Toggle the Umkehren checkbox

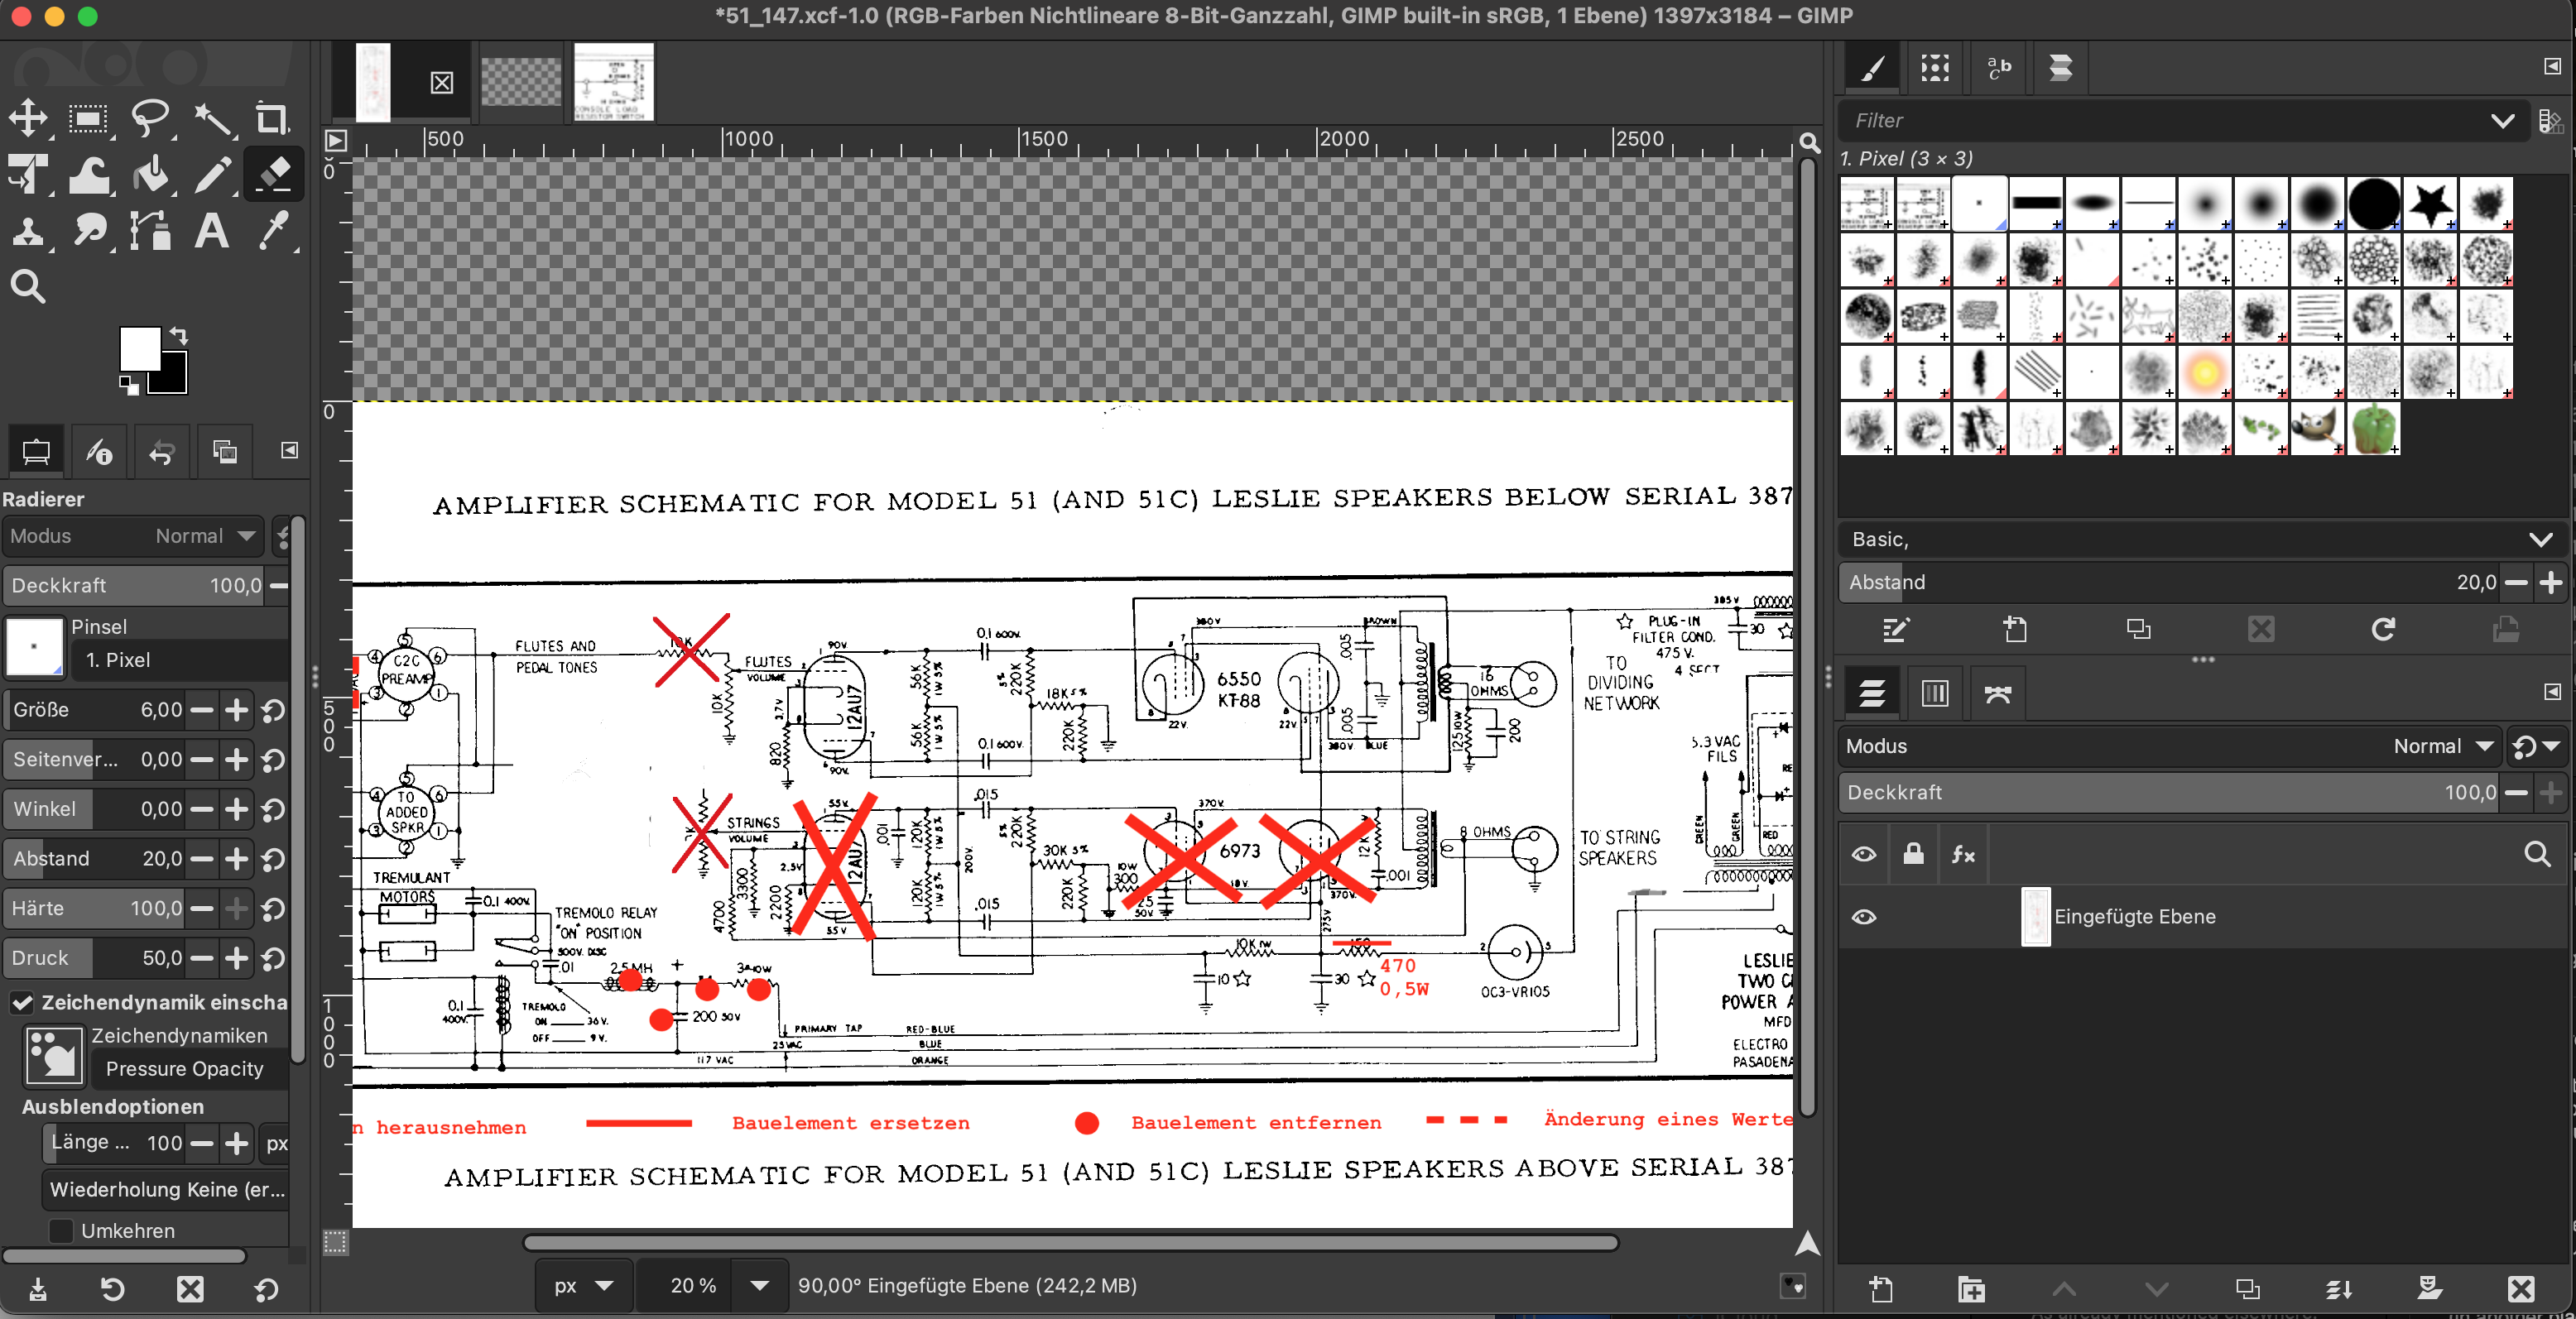click(x=61, y=1231)
